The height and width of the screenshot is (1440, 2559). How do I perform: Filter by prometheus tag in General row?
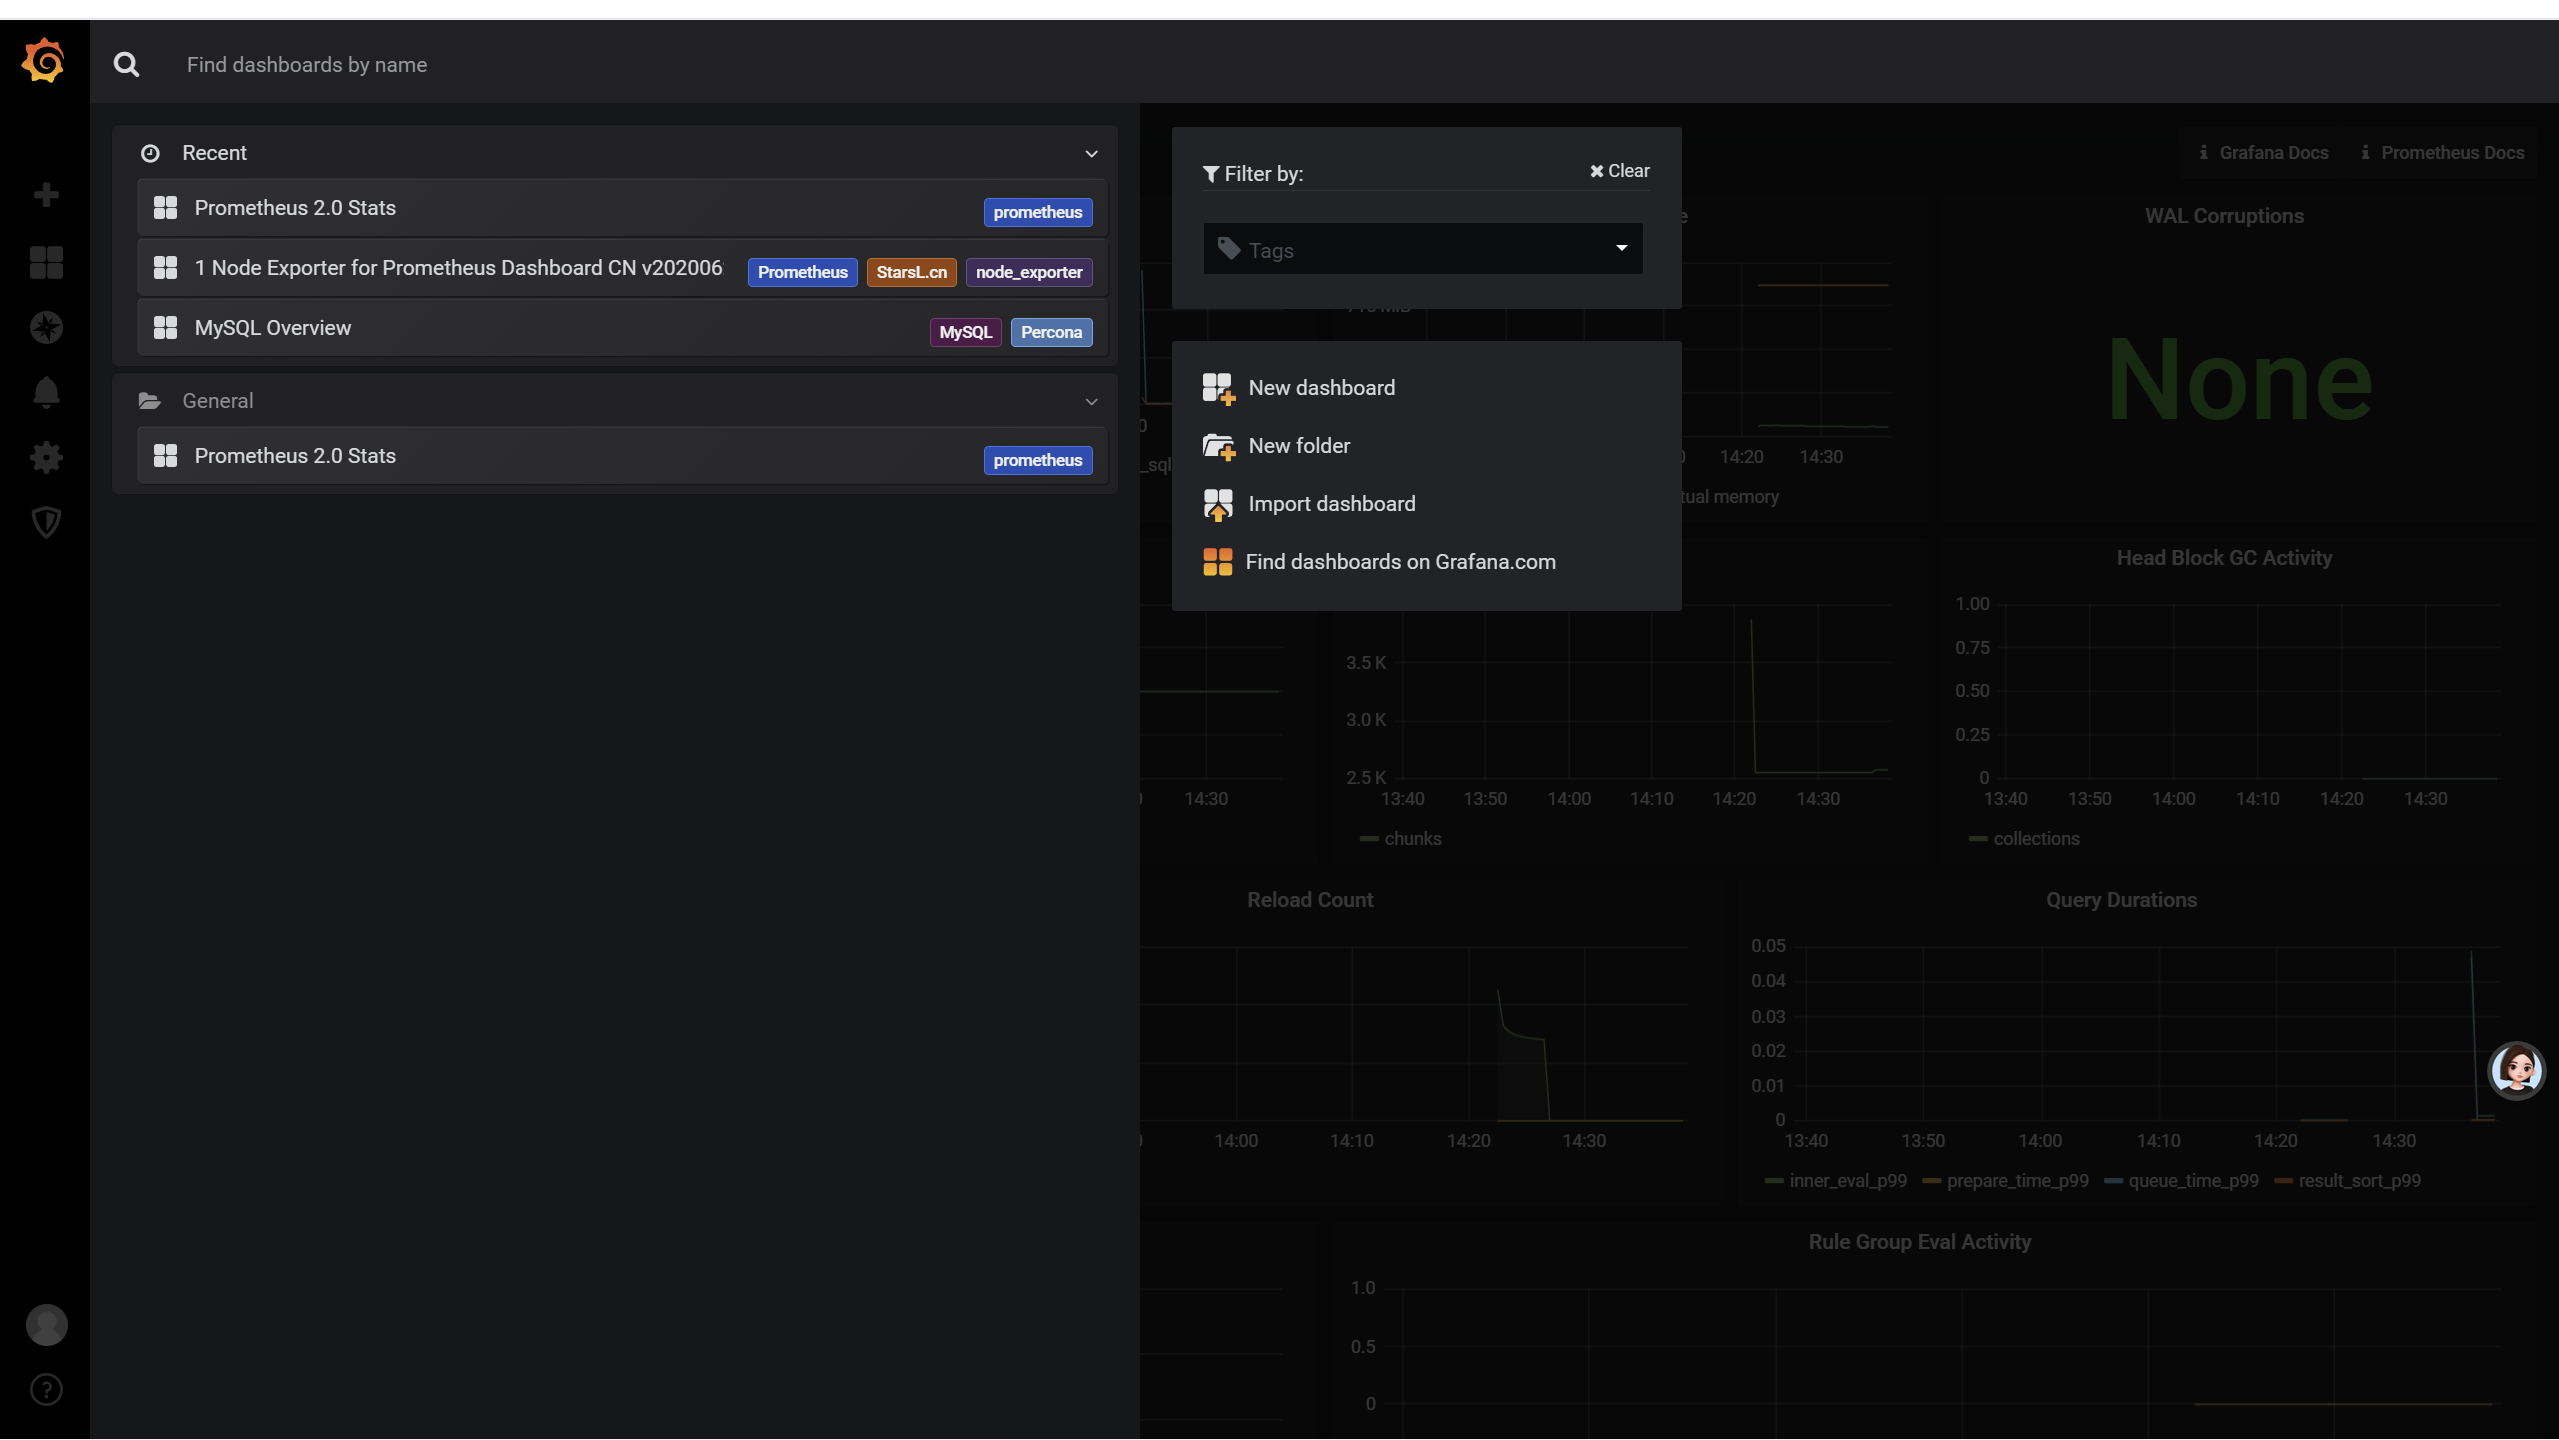coord(1037,460)
